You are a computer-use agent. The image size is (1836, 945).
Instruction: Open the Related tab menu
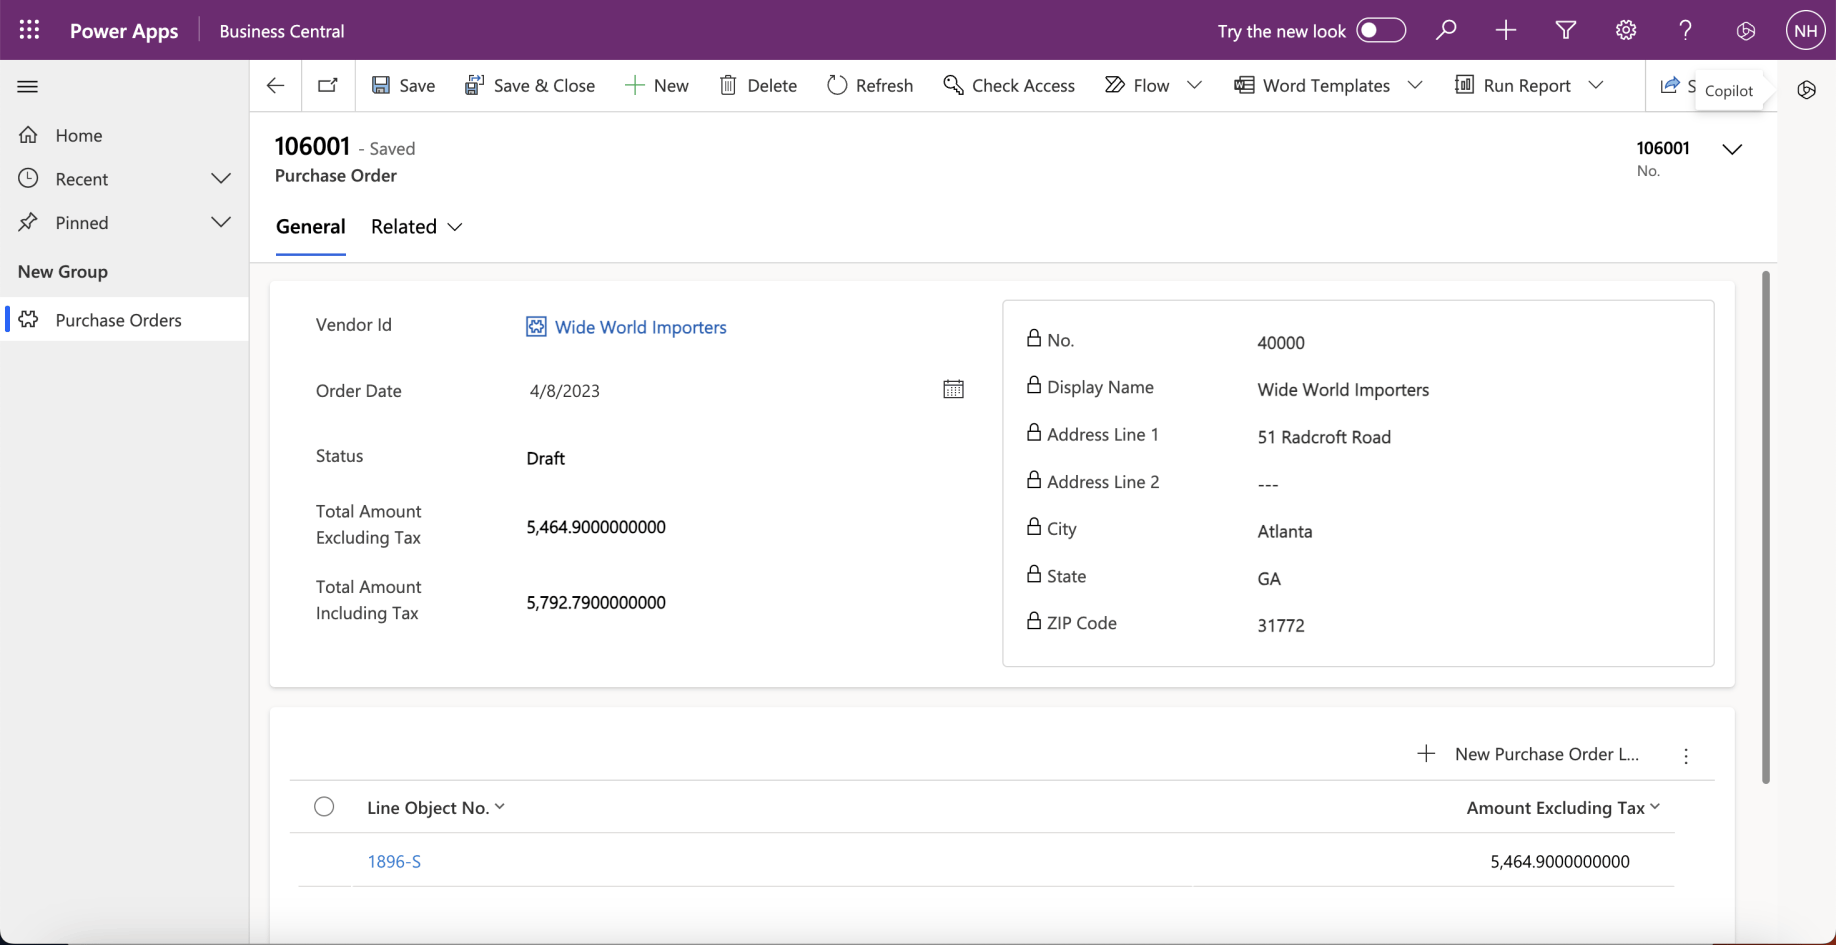click(x=416, y=227)
